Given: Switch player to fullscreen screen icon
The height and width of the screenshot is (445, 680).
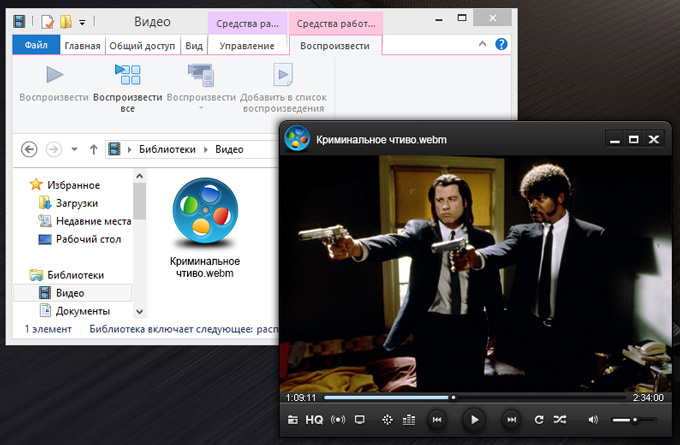Looking at the screenshot, I should tap(360, 419).
